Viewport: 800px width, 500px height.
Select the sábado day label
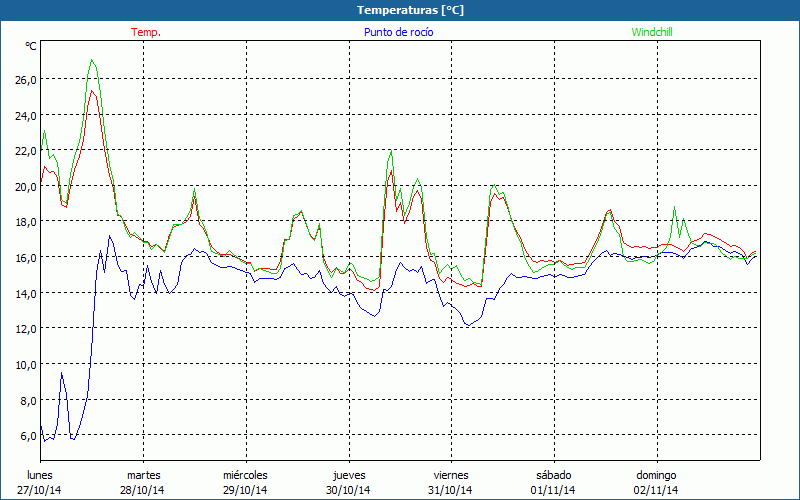553,475
